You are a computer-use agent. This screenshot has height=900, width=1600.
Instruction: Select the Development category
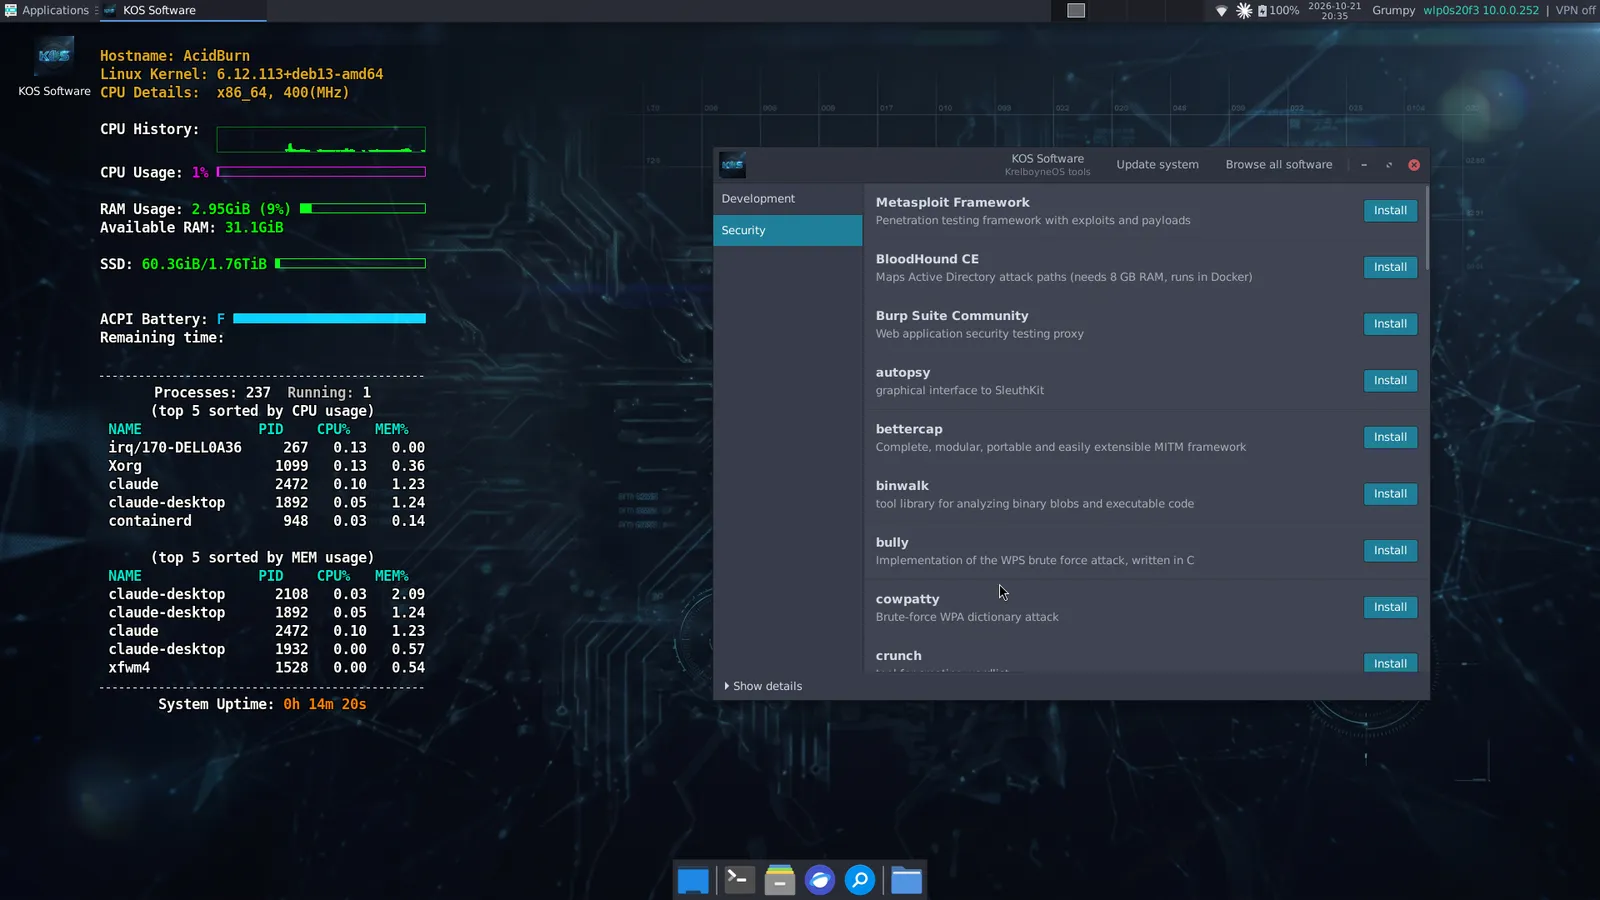point(788,199)
